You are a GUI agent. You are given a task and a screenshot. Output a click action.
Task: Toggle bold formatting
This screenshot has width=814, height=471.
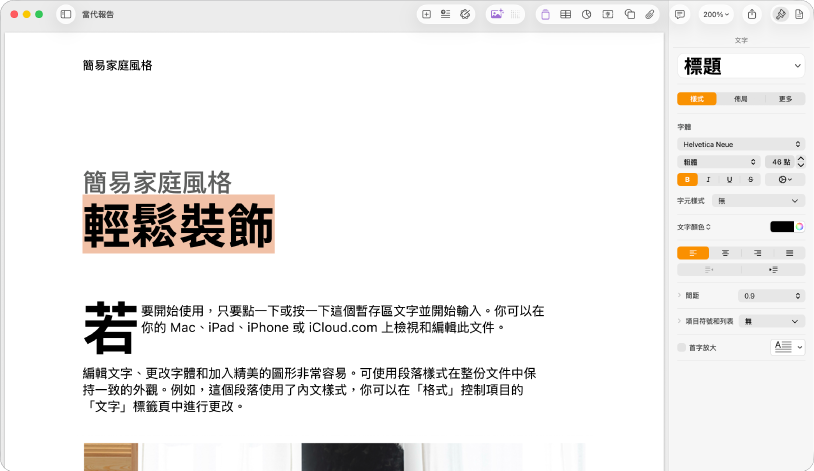pyautogui.click(x=687, y=180)
